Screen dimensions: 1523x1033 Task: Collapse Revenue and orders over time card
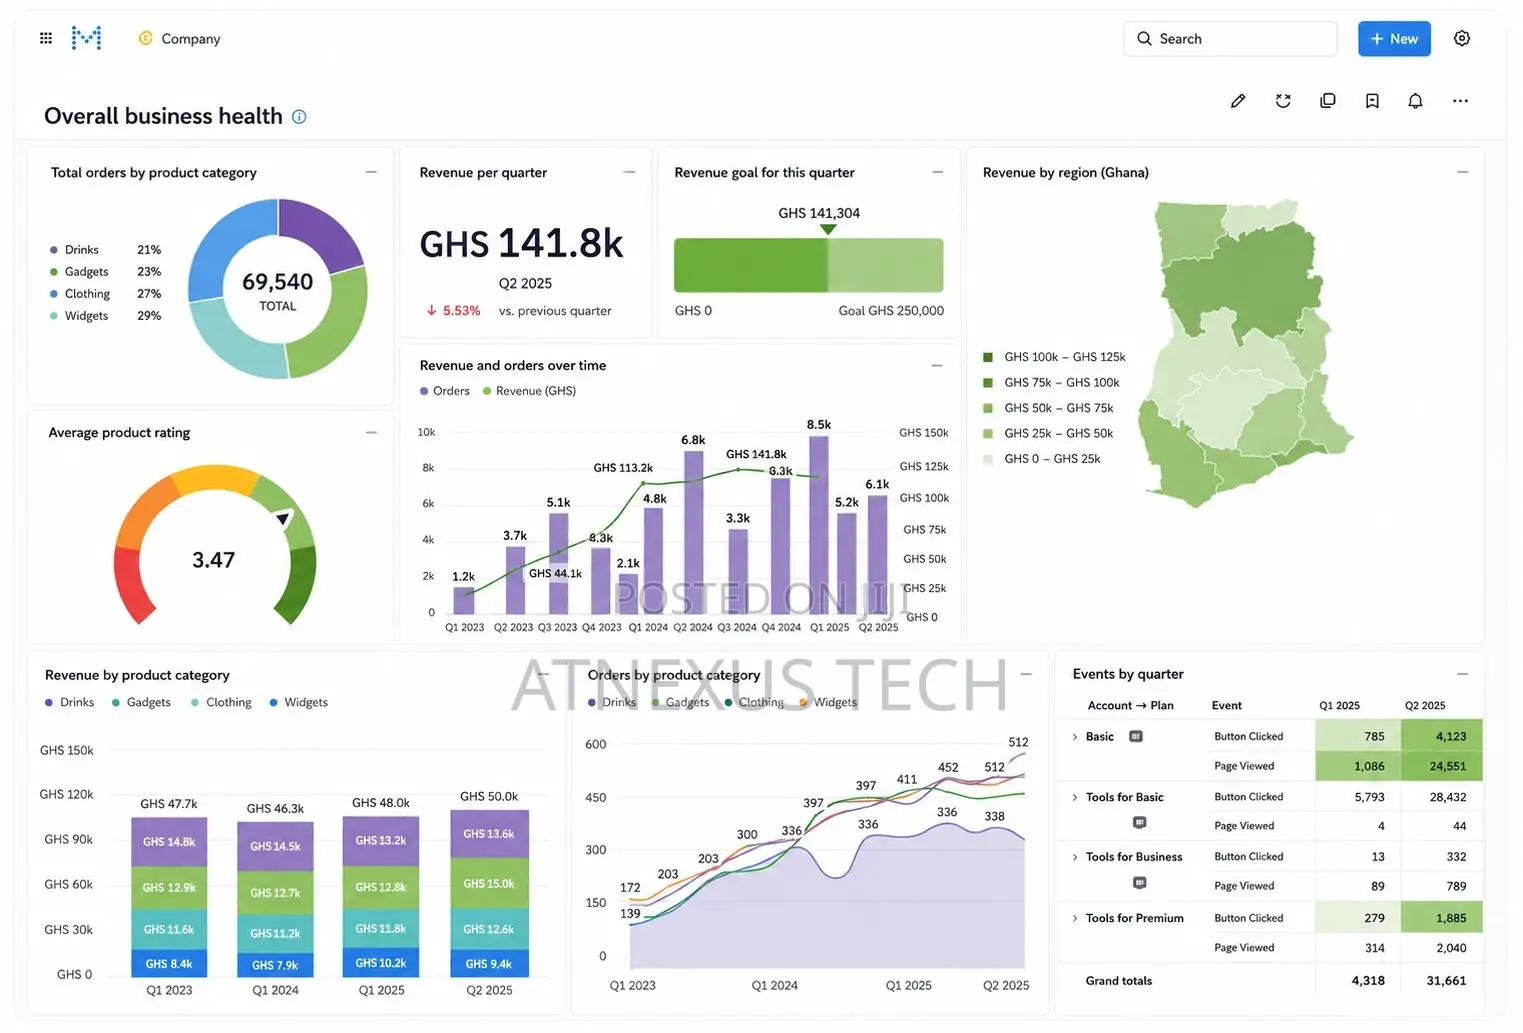coord(937,365)
